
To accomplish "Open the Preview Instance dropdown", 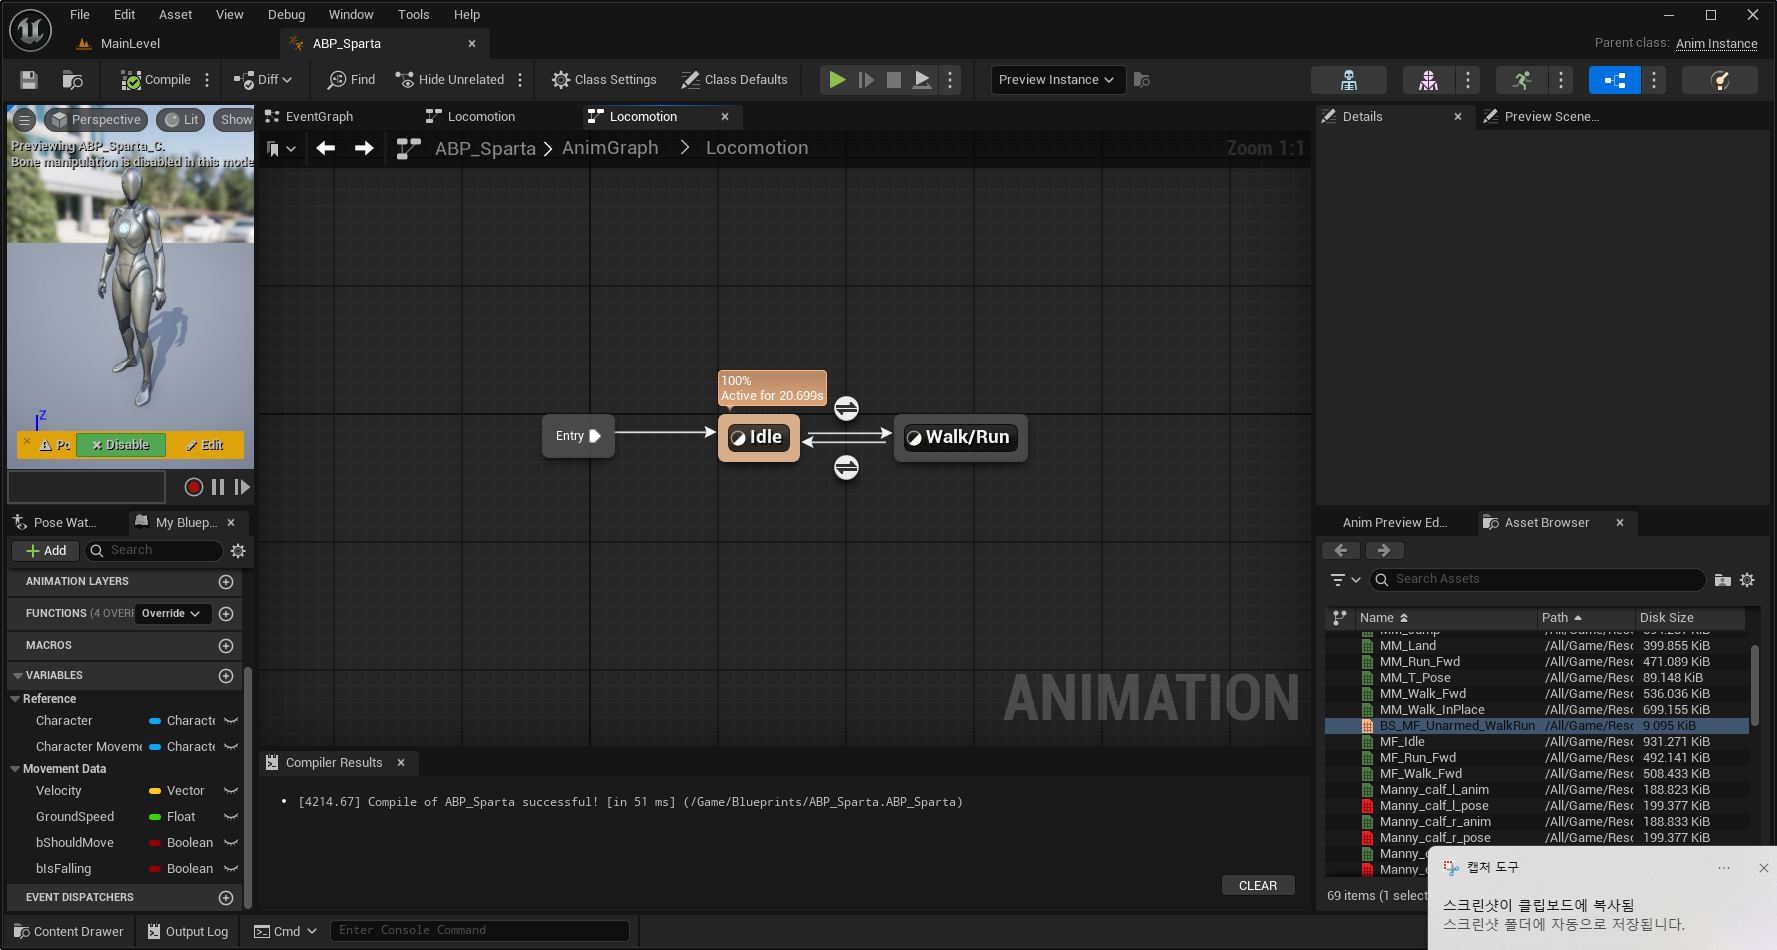I will 1057,80.
